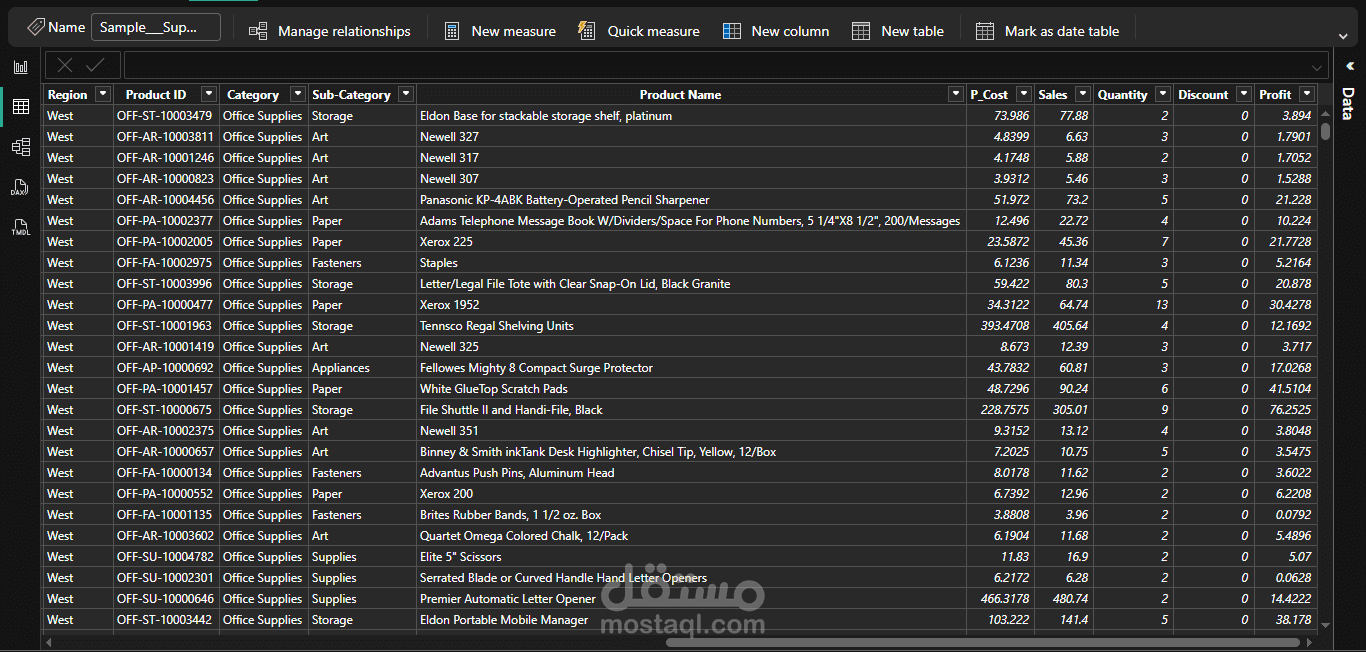Open the Quantity column filter dropdown
This screenshot has height=652, width=1366.
click(x=1162, y=94)
